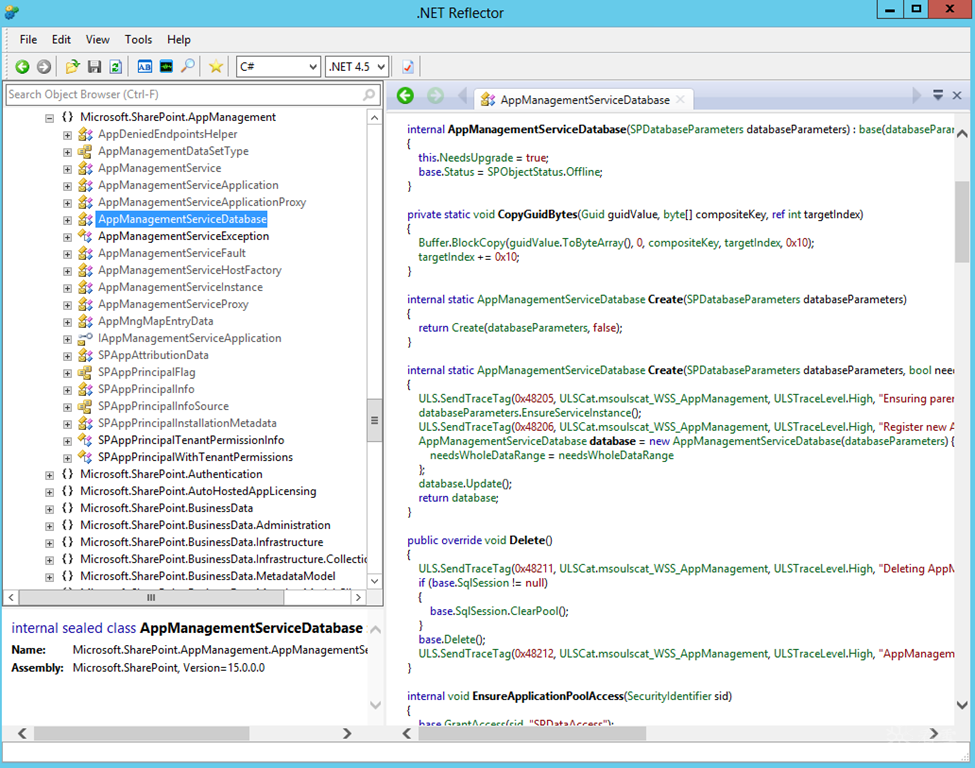Open an assembly with the folder icon
The image size is (975, 768).
coord(73,67)
